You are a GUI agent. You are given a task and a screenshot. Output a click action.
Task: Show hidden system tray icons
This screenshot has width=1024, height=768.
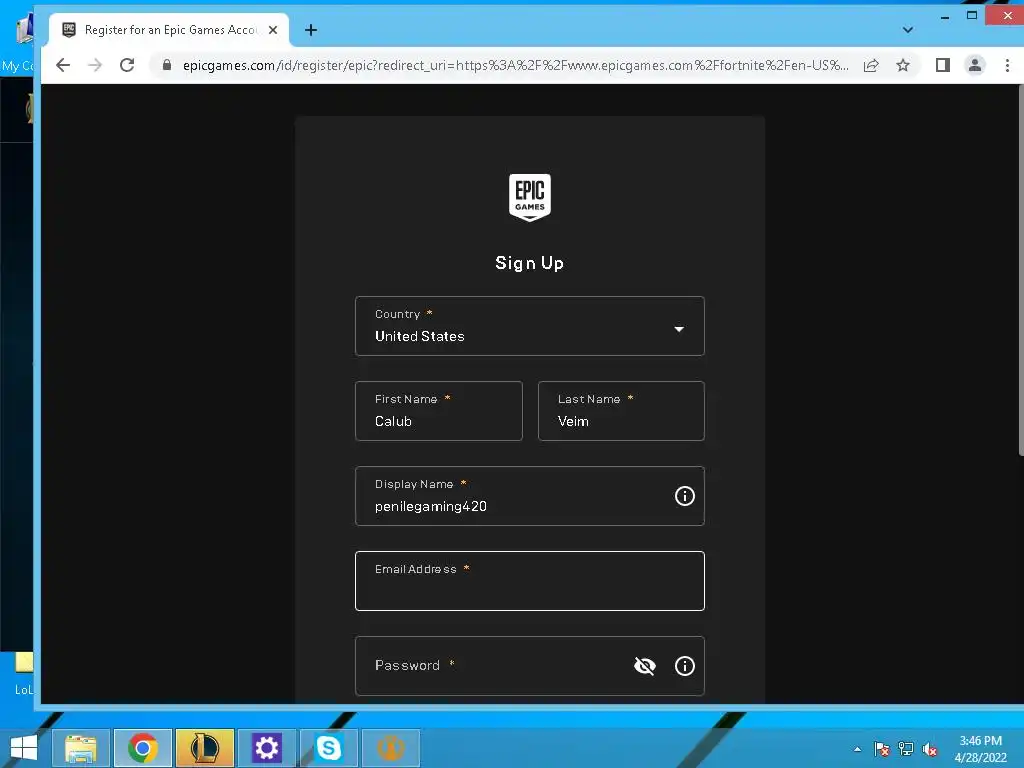click(x=857, y=749)
